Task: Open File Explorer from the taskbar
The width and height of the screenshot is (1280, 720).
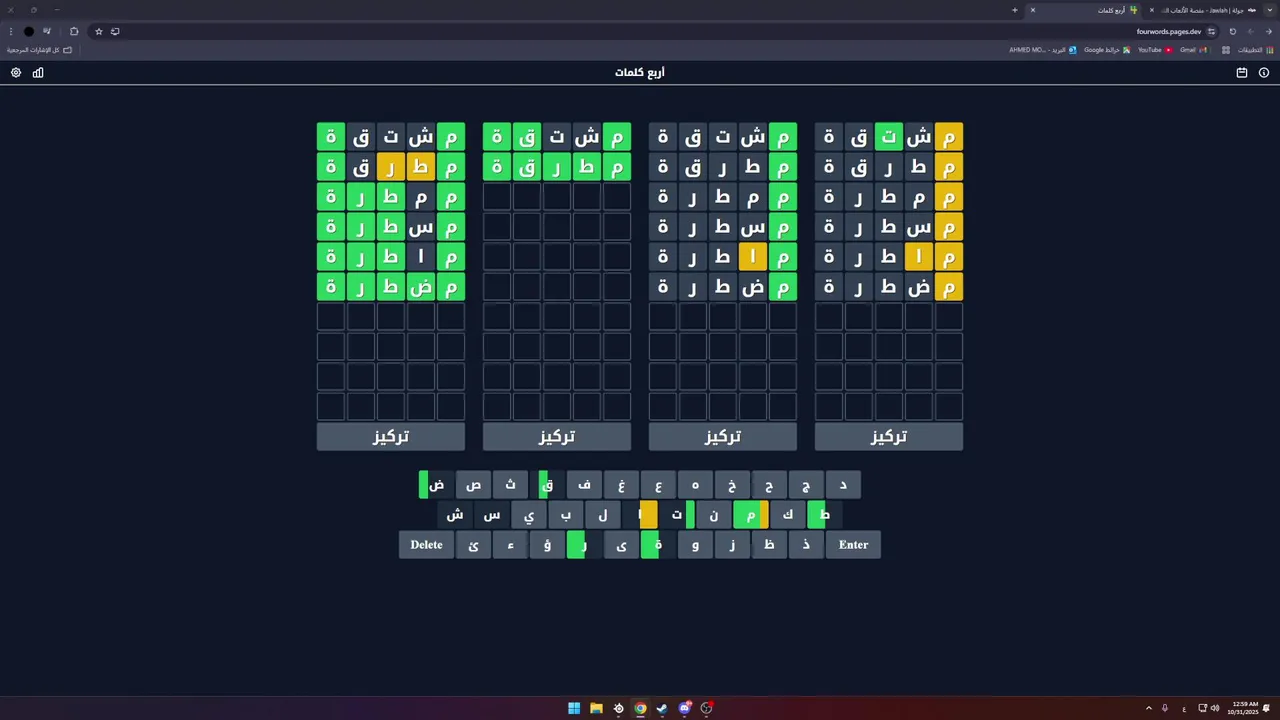Action: [x=596, y=708]
